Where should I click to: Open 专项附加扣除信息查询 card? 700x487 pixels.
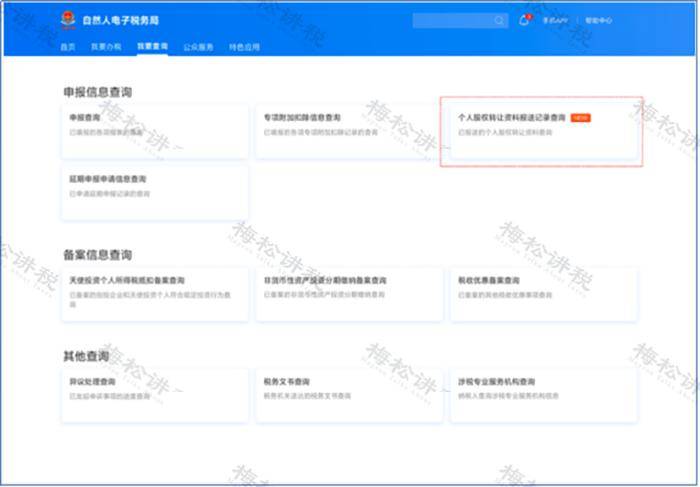tap(349, 131)
